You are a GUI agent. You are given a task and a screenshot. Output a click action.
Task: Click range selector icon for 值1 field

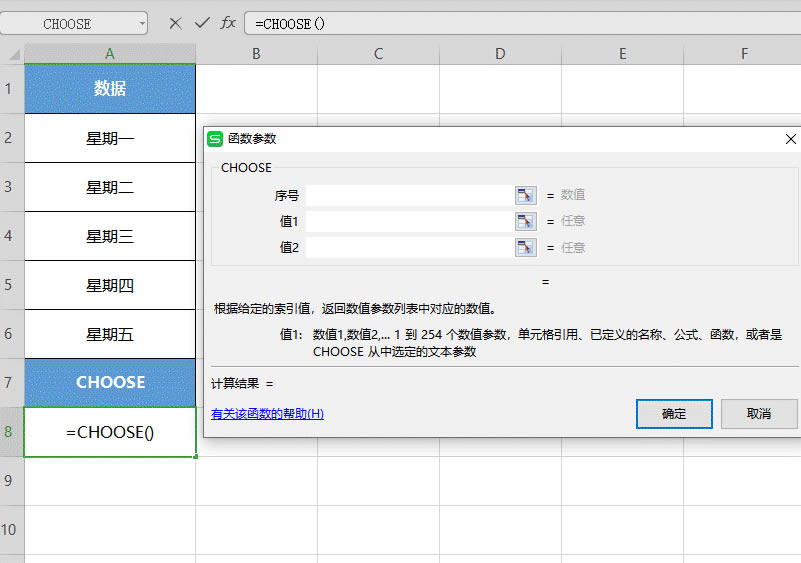(x=526, y=221)
